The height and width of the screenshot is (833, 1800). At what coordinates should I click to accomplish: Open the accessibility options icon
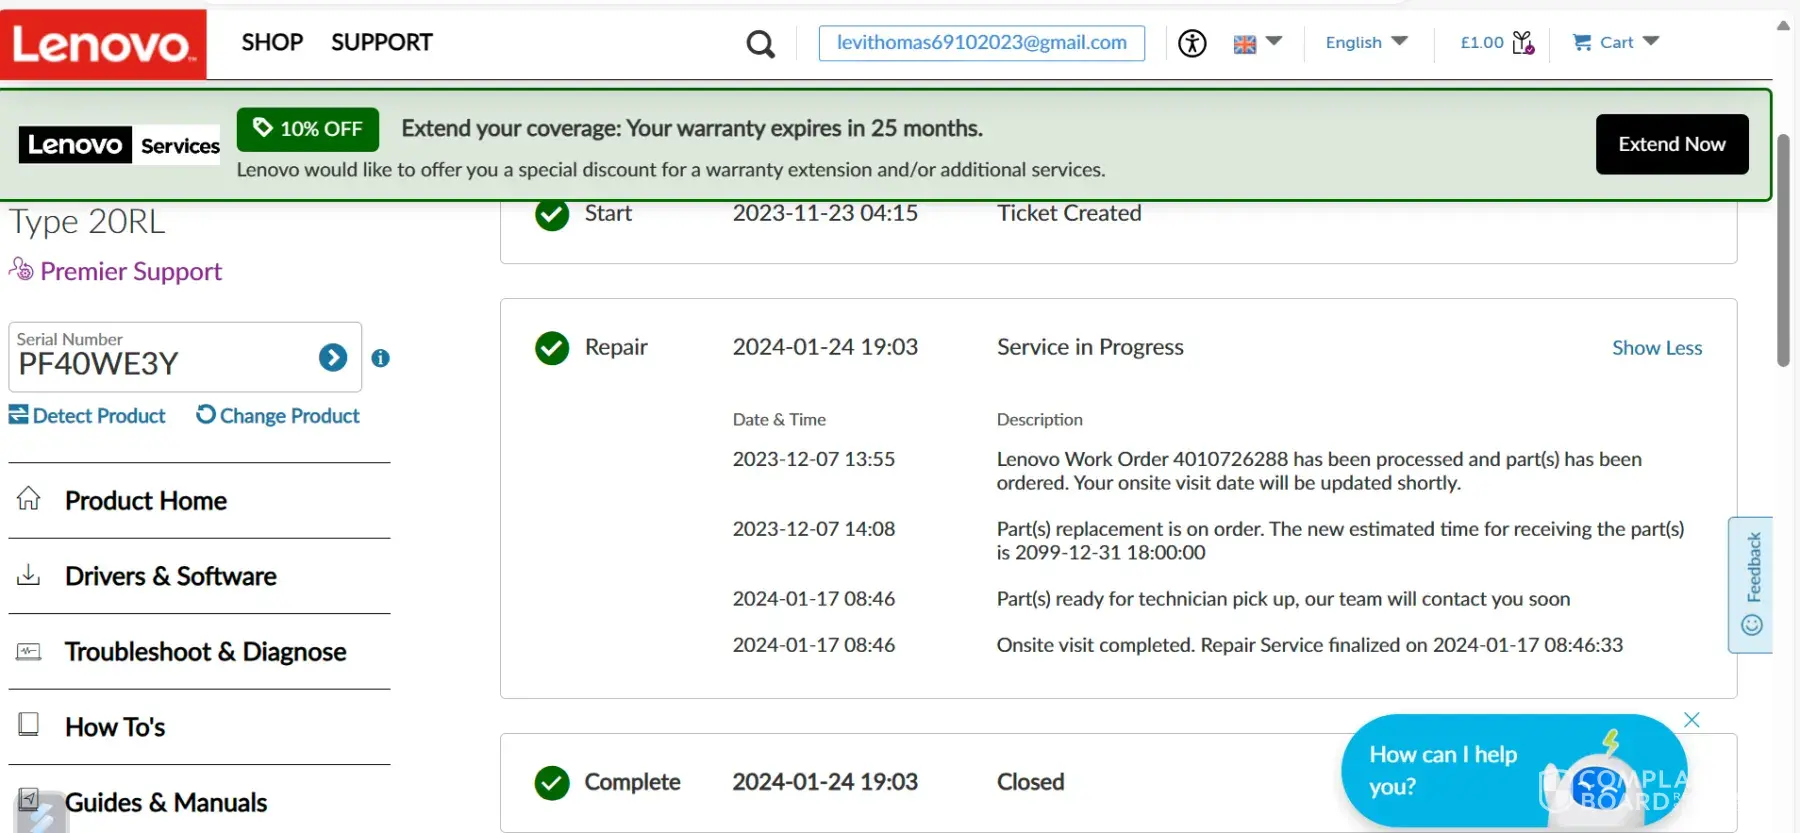(1192, 43)
